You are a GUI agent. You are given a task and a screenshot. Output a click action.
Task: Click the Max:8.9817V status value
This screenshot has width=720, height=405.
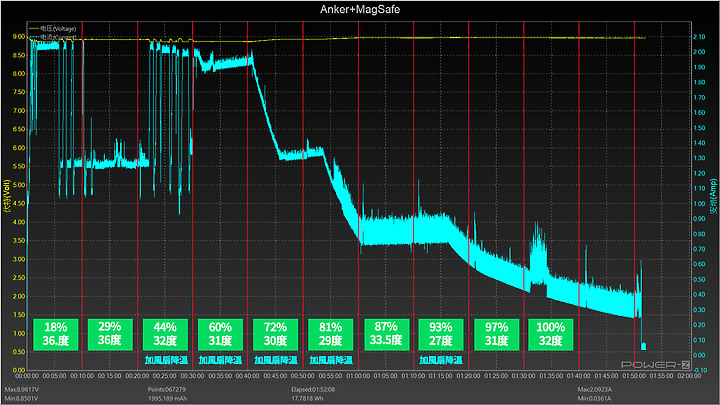[x=22, y=389]
